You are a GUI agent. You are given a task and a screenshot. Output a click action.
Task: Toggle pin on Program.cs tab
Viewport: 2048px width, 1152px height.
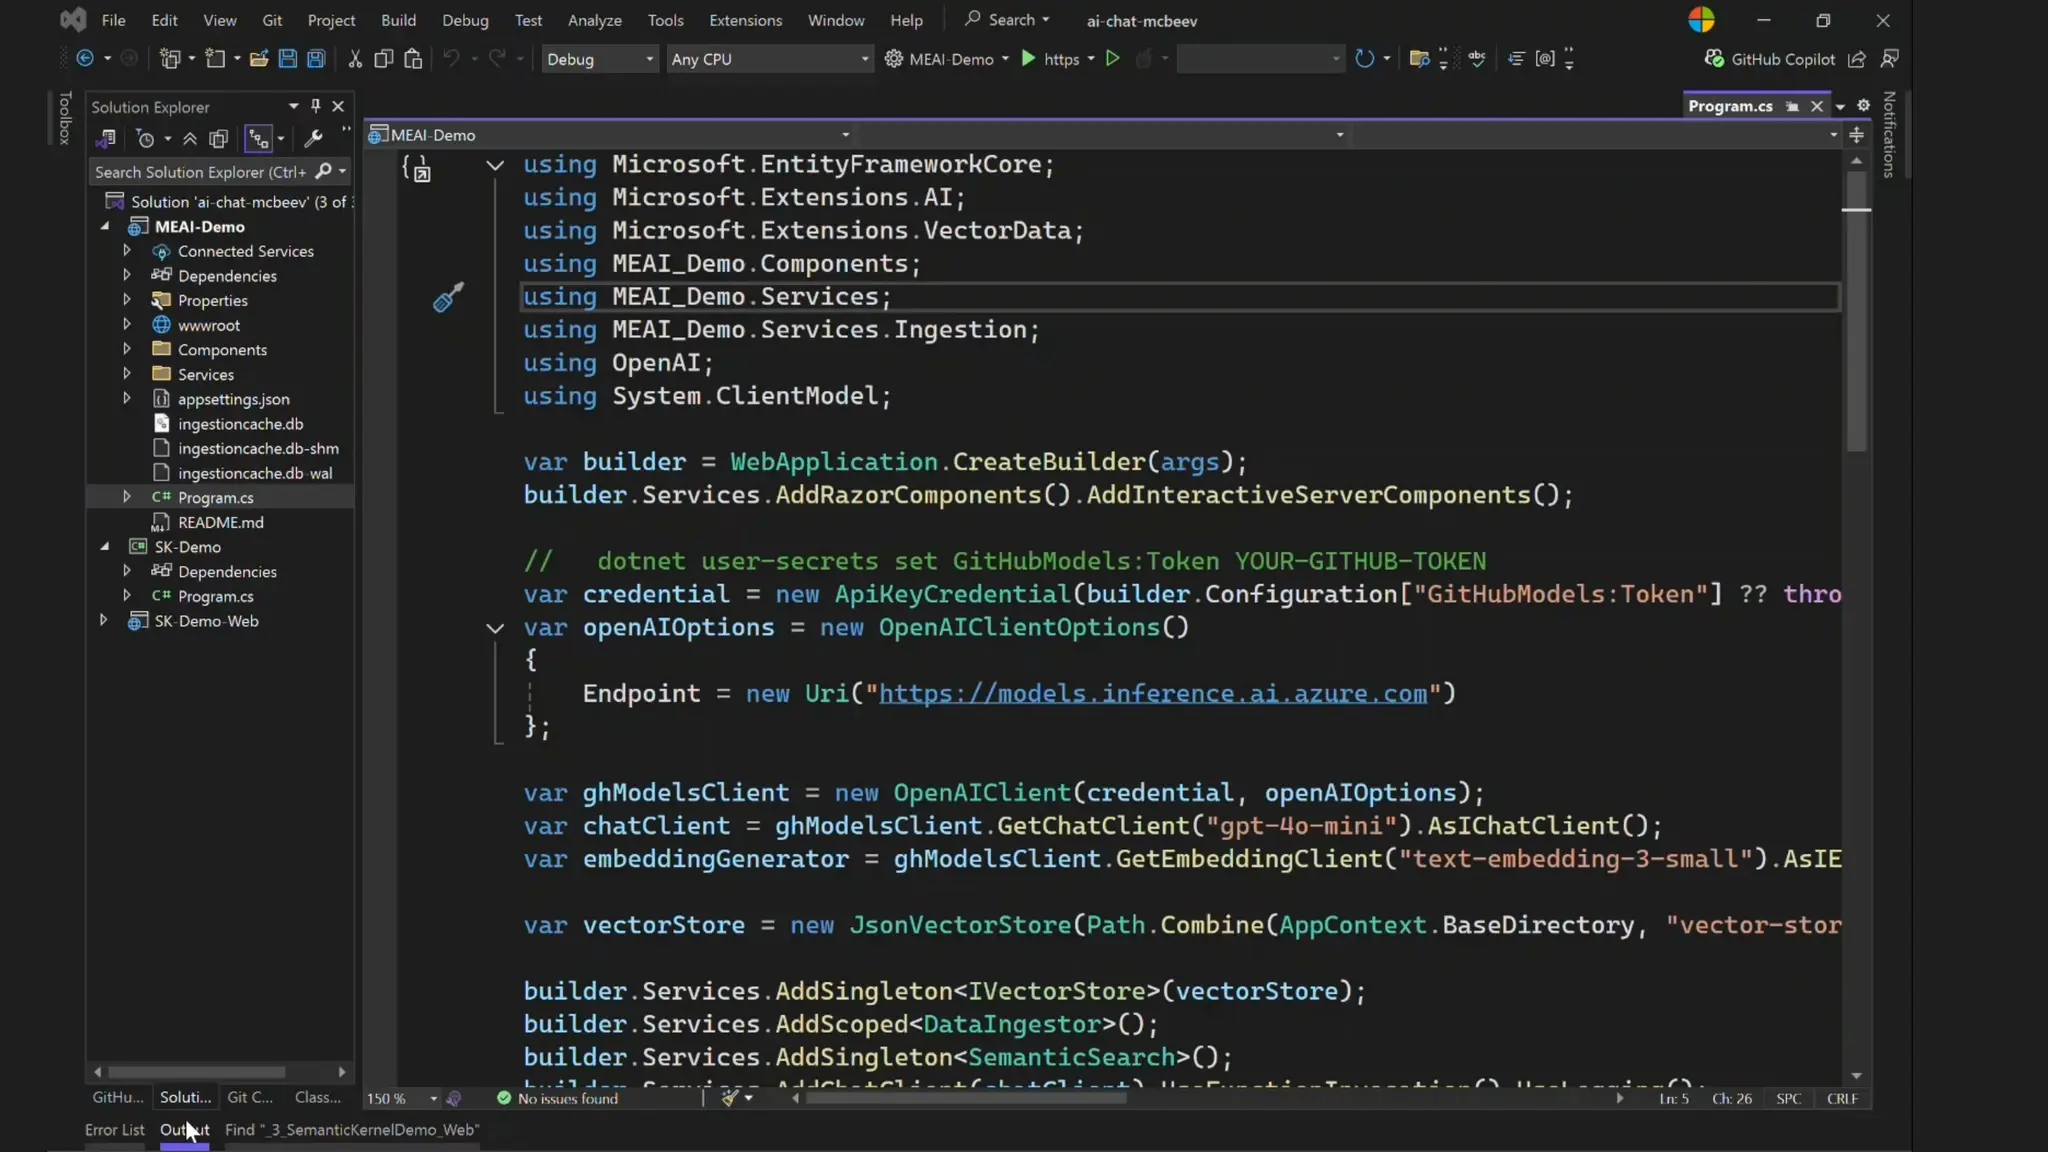(x=1792, y=106)
